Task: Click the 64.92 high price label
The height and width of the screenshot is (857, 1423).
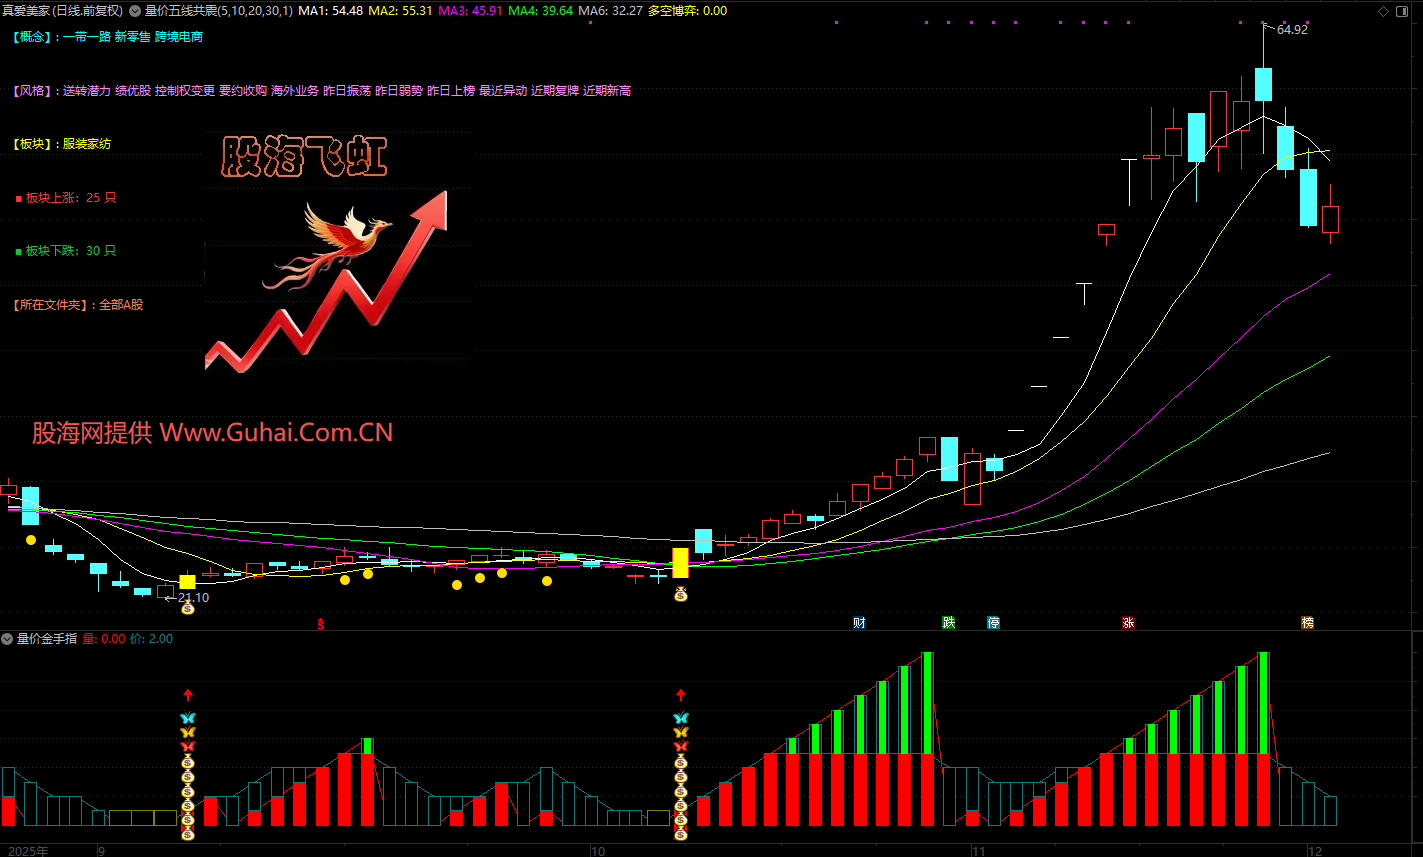Action: pyautogui.click(x=1292, y=30)
